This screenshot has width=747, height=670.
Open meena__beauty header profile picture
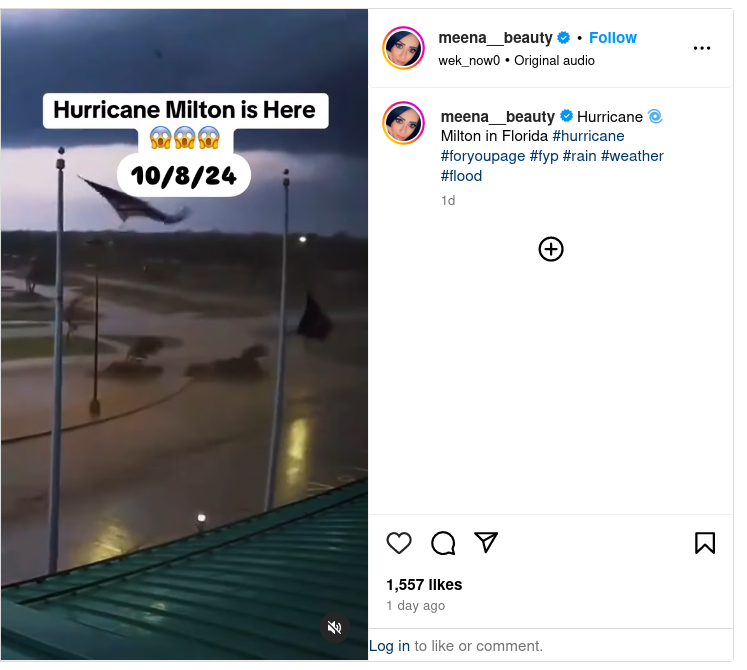tap(404, 48)
